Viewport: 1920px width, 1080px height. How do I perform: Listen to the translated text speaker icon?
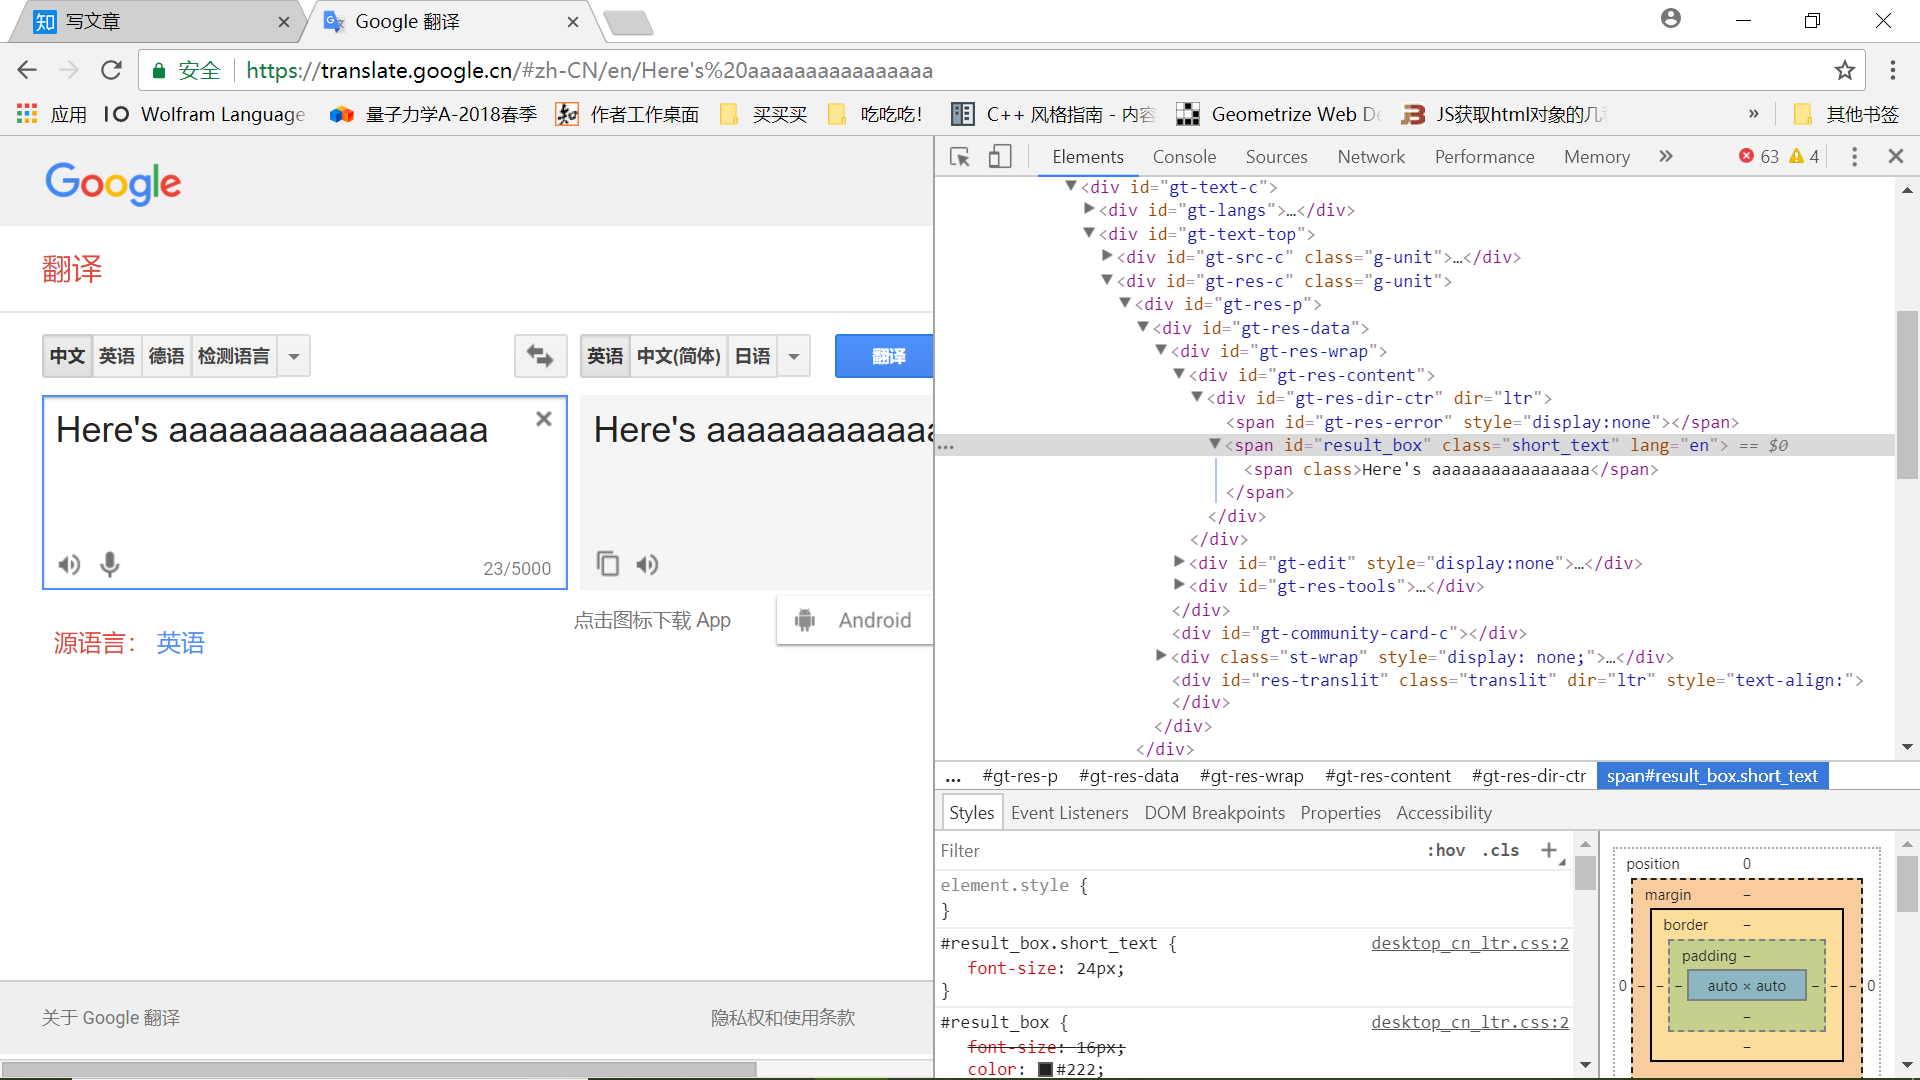click(x=648, y=565)
